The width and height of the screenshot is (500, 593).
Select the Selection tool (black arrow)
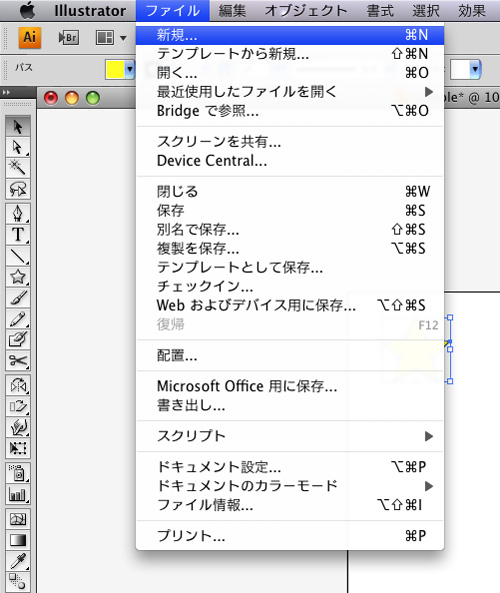click(18, 127)
